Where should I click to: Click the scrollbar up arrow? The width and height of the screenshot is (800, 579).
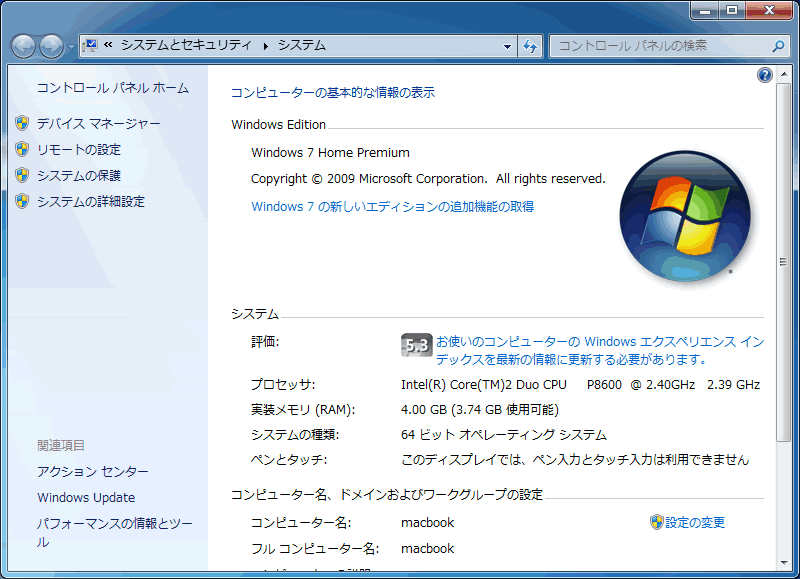[784, 74]
